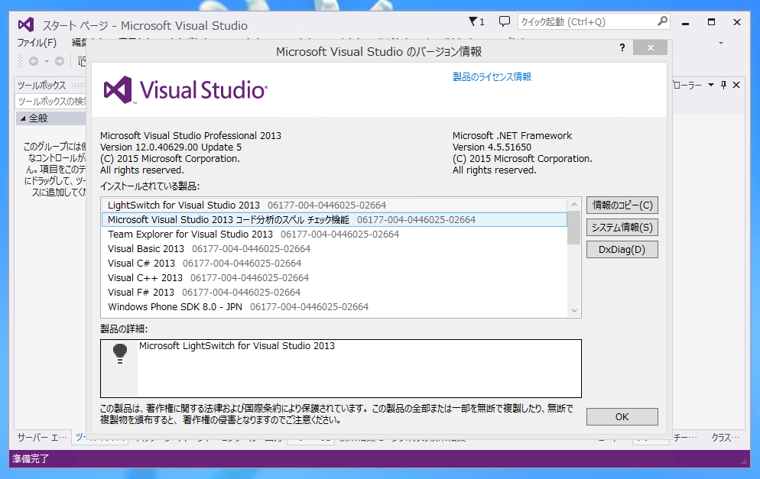Image resolution: width=760 pixels, height=479 pixels.
Task: Click the navigate backward toolbar arrow
Action: 33,61
